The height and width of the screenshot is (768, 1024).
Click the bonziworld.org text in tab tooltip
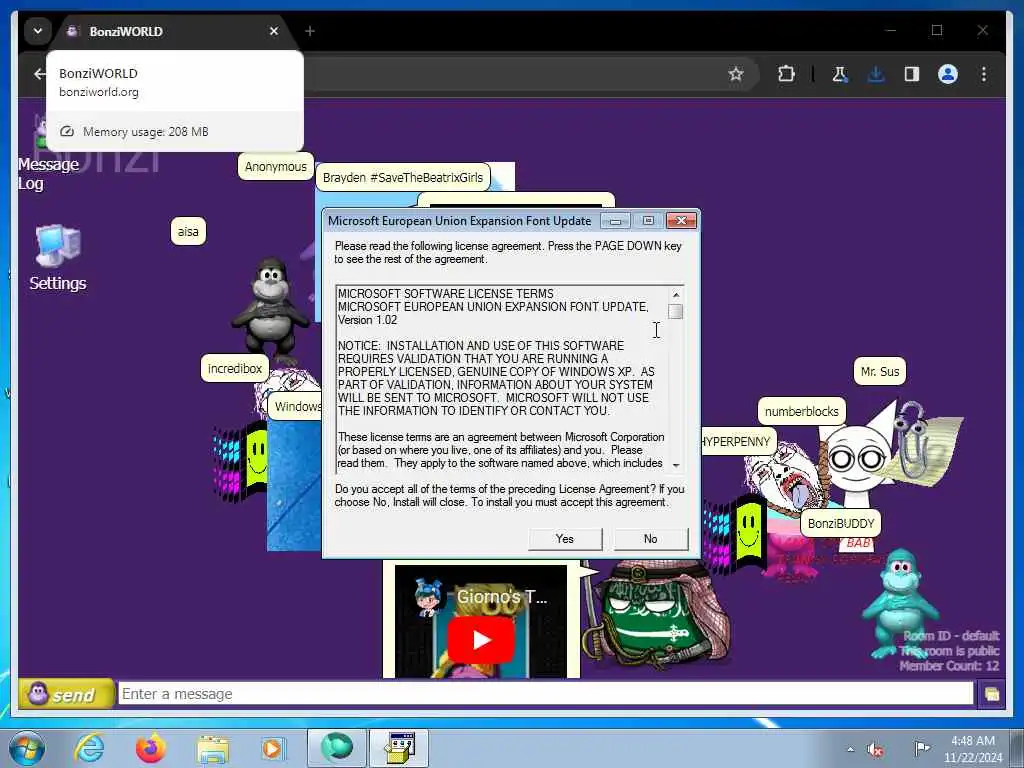point(99,91)
